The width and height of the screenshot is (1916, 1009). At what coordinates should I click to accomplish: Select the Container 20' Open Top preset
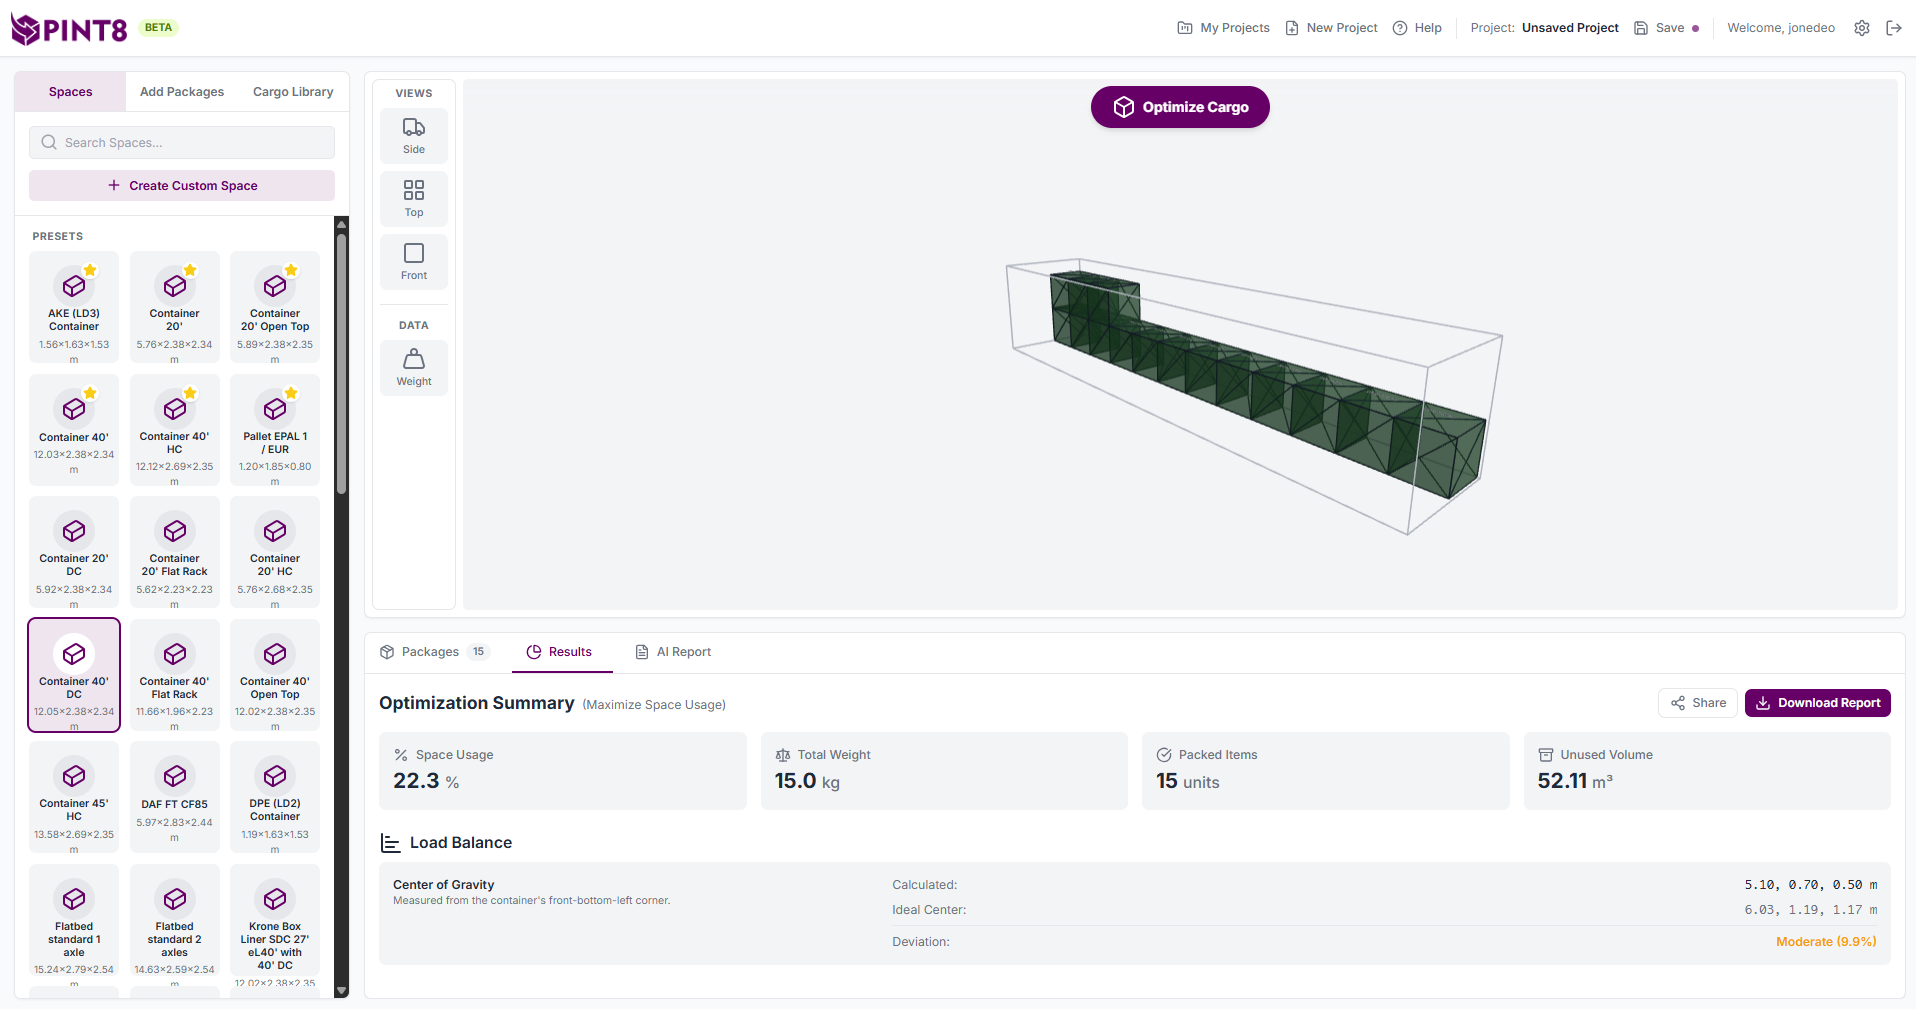tap(275, 307)
